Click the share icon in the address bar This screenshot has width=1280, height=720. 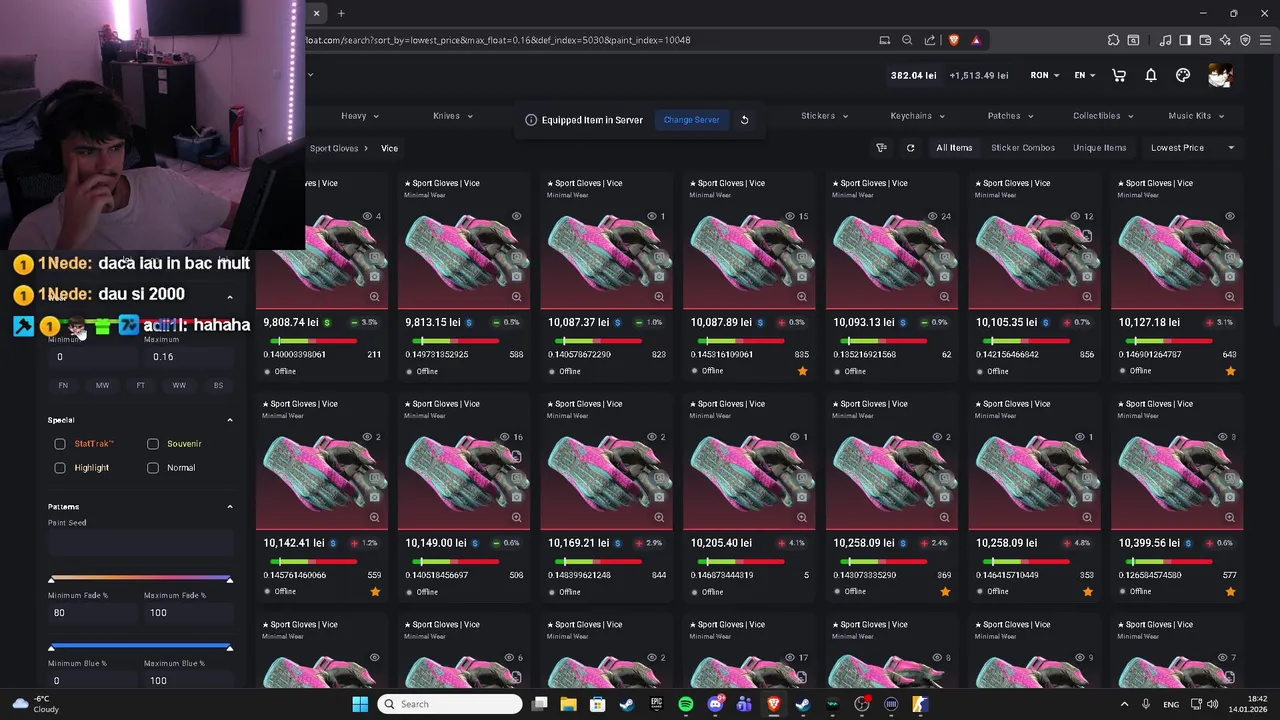tap(930, 40)
